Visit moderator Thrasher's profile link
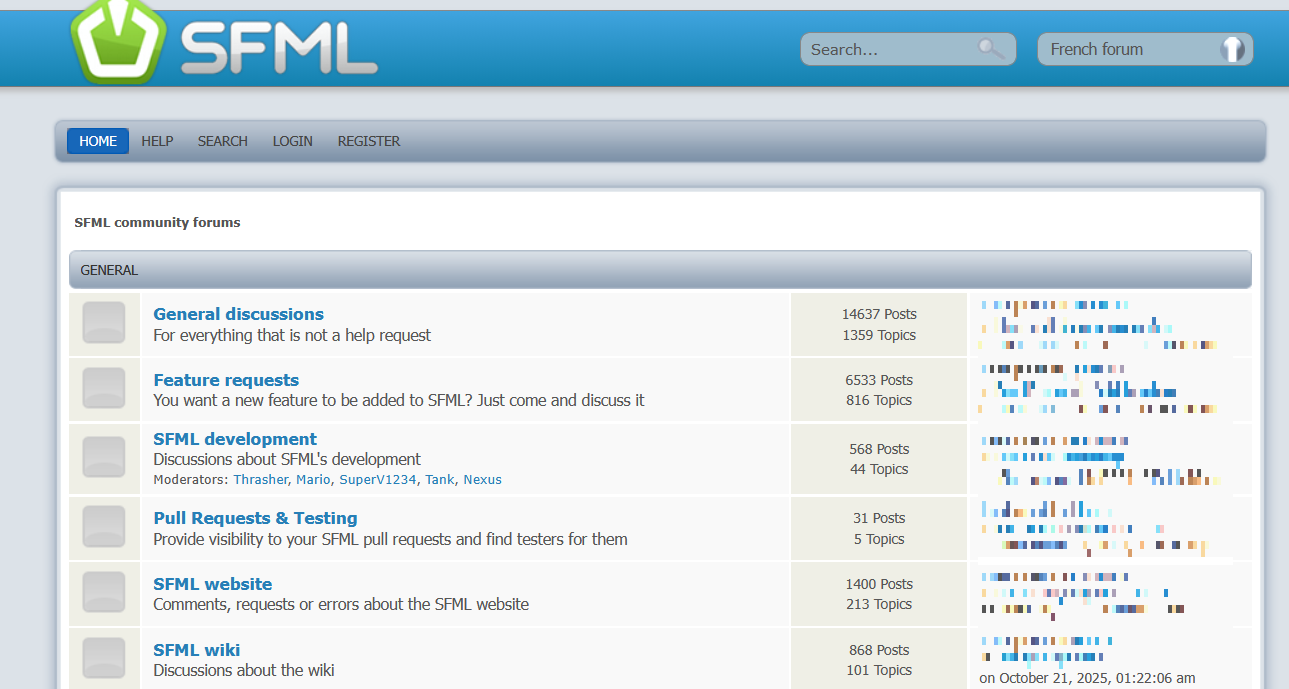Image resolution: width=1289 pixels, height=689 pixels. point(261,480)
